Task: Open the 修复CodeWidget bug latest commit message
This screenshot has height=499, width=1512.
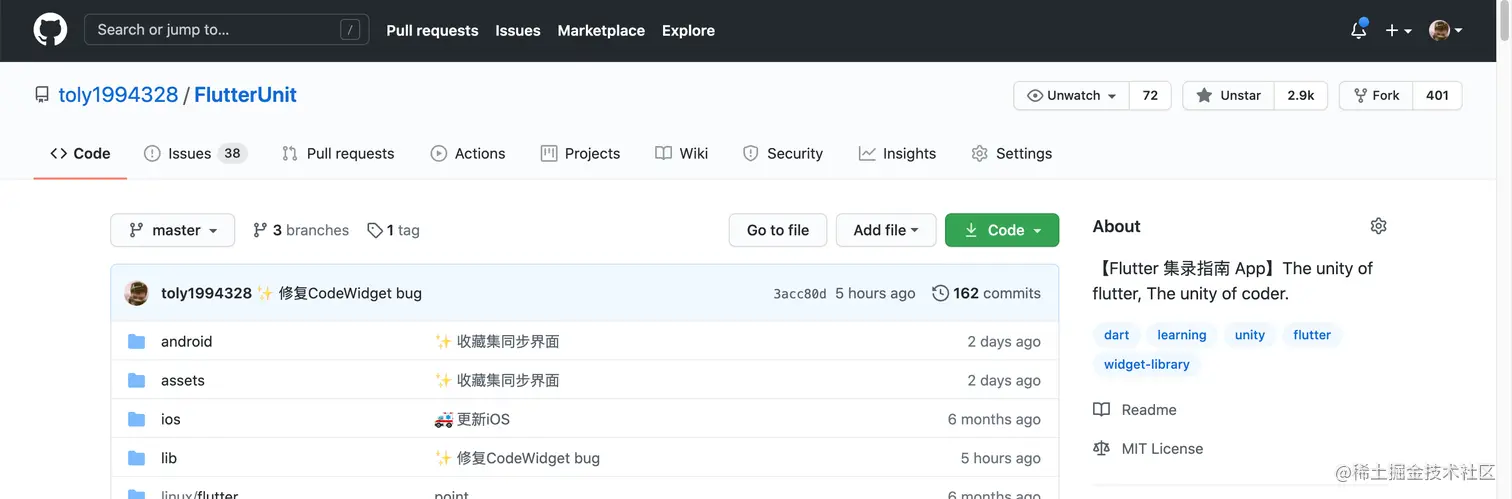Action: (350, 293)
